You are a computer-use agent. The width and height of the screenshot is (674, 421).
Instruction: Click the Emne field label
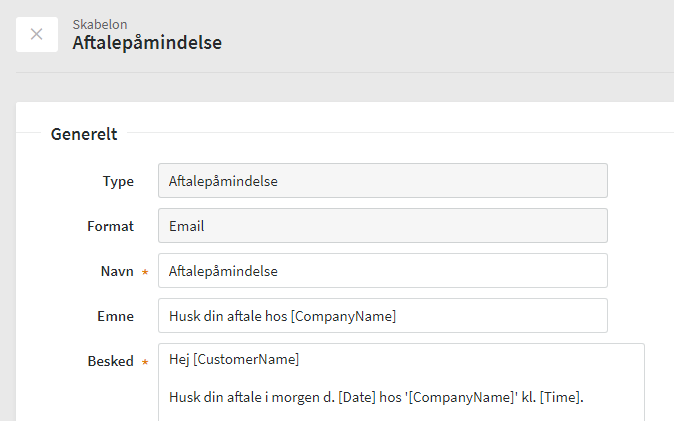114,316
